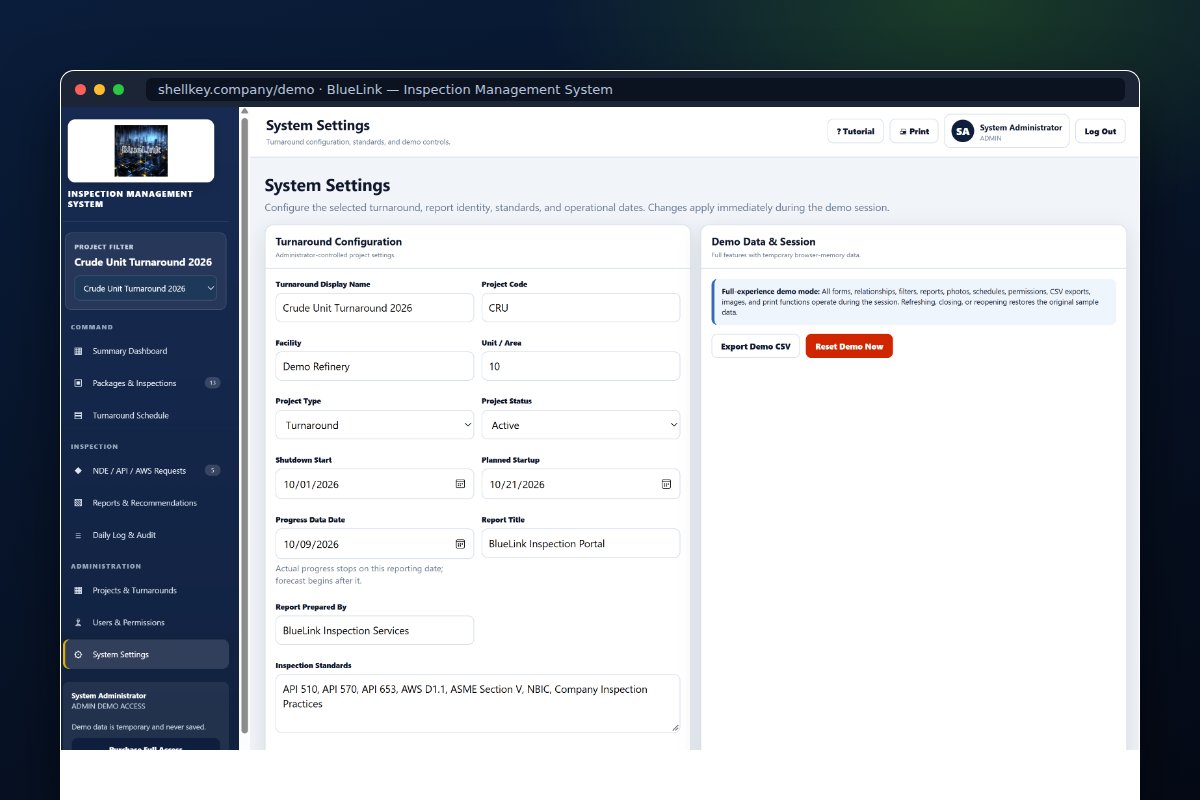
Task: Click the Turnaround Schedule sidebar icon
Action: [79, 415]
